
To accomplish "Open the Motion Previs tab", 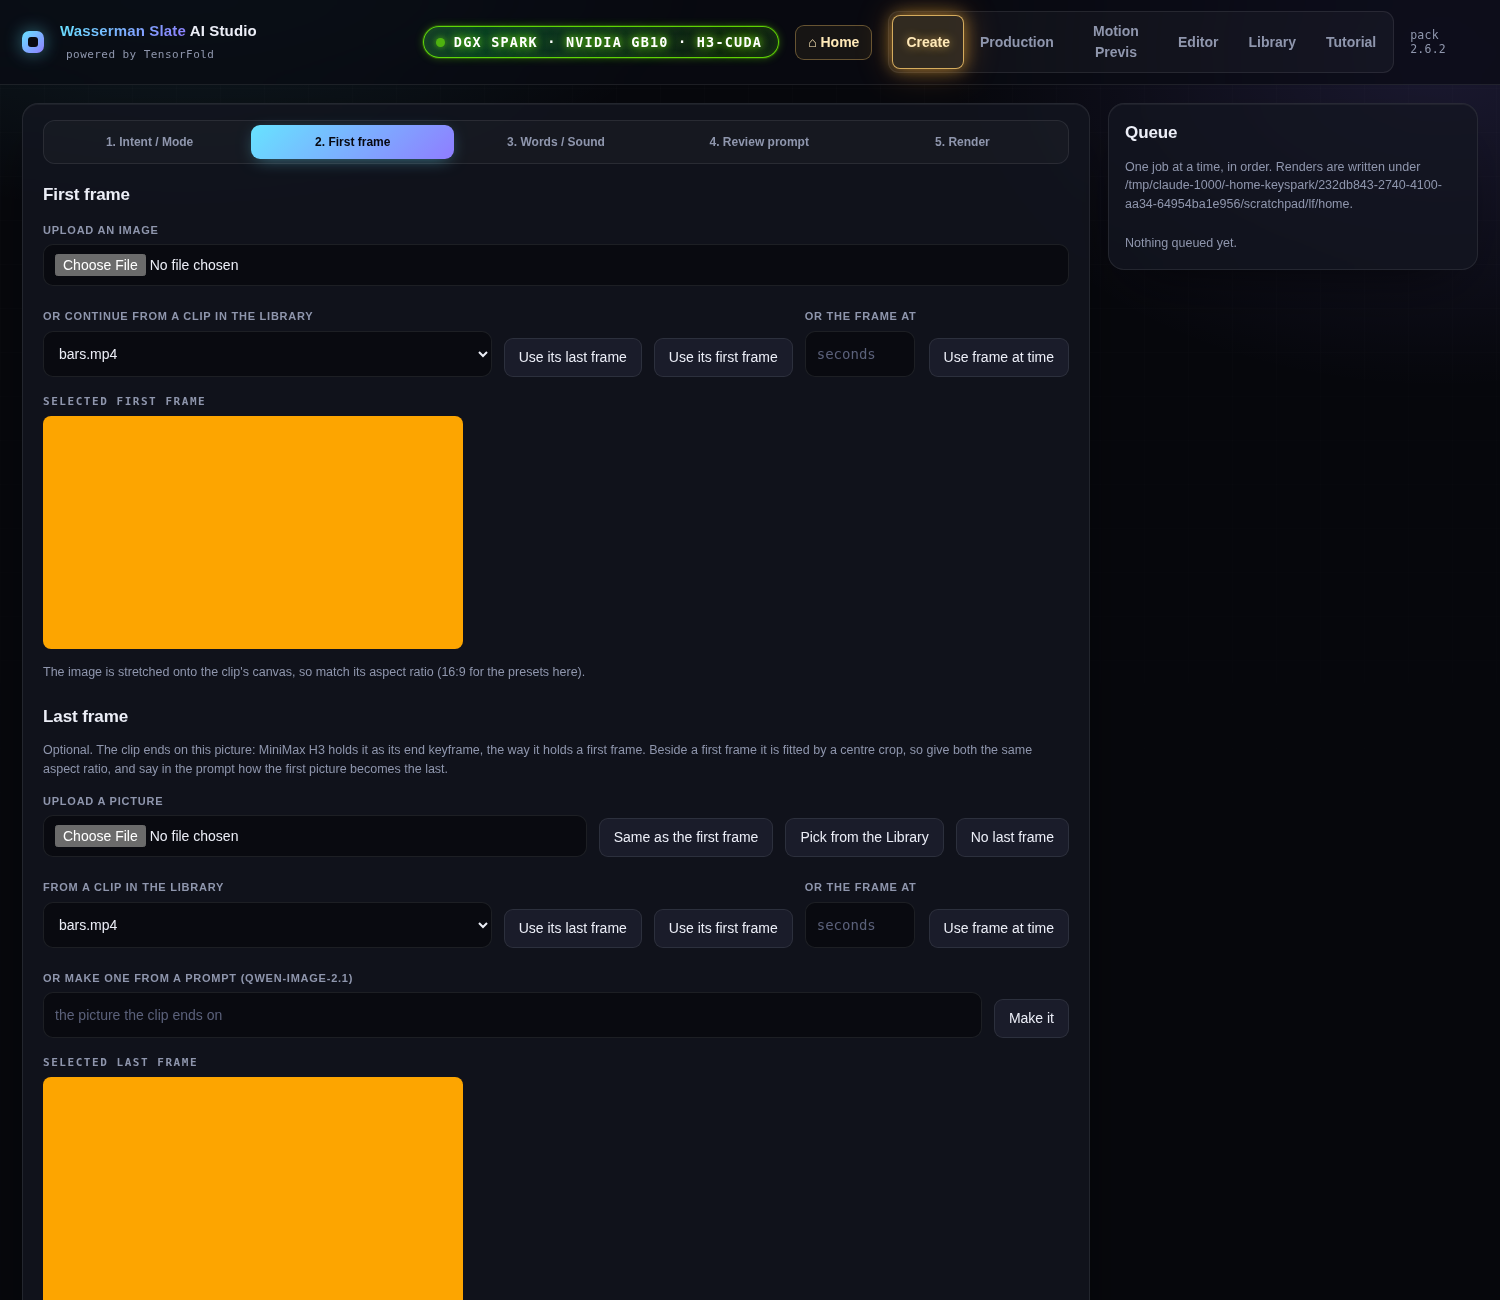I will pyautogui.click(x=1116, y=42).
